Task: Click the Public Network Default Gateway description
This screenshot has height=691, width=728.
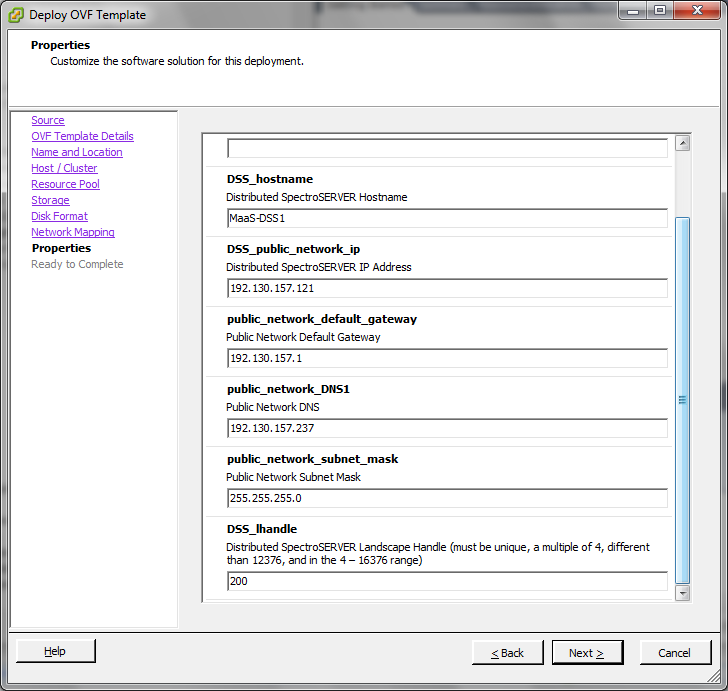Action: click(x=303, y=337)
